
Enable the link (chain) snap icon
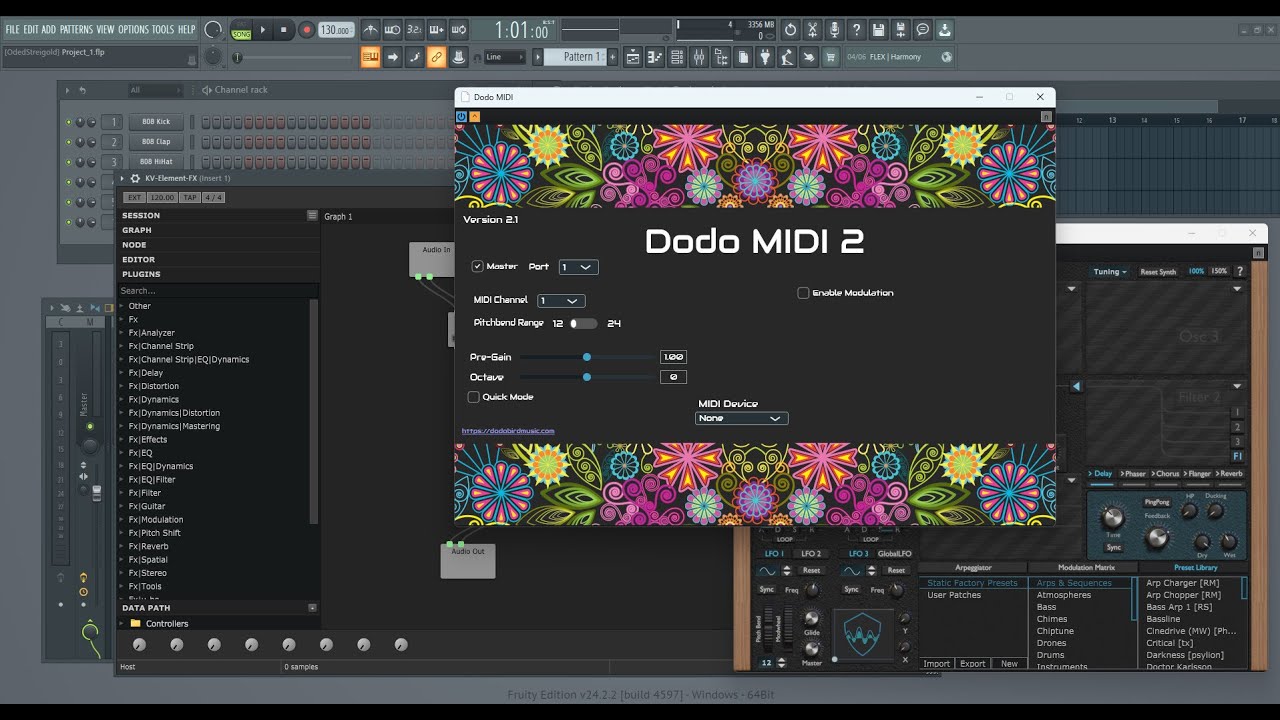click(x=436, y=57)
